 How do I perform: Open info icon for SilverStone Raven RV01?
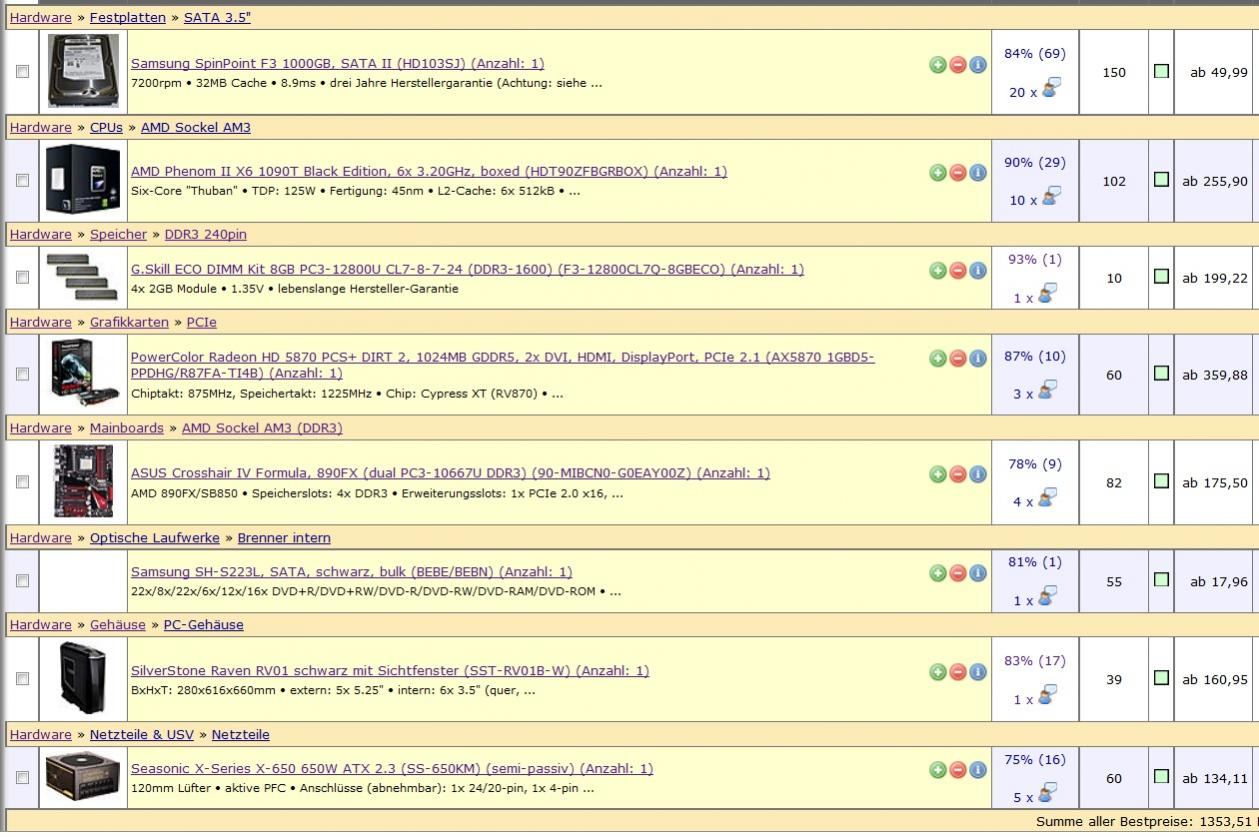(x=978, y=672)
